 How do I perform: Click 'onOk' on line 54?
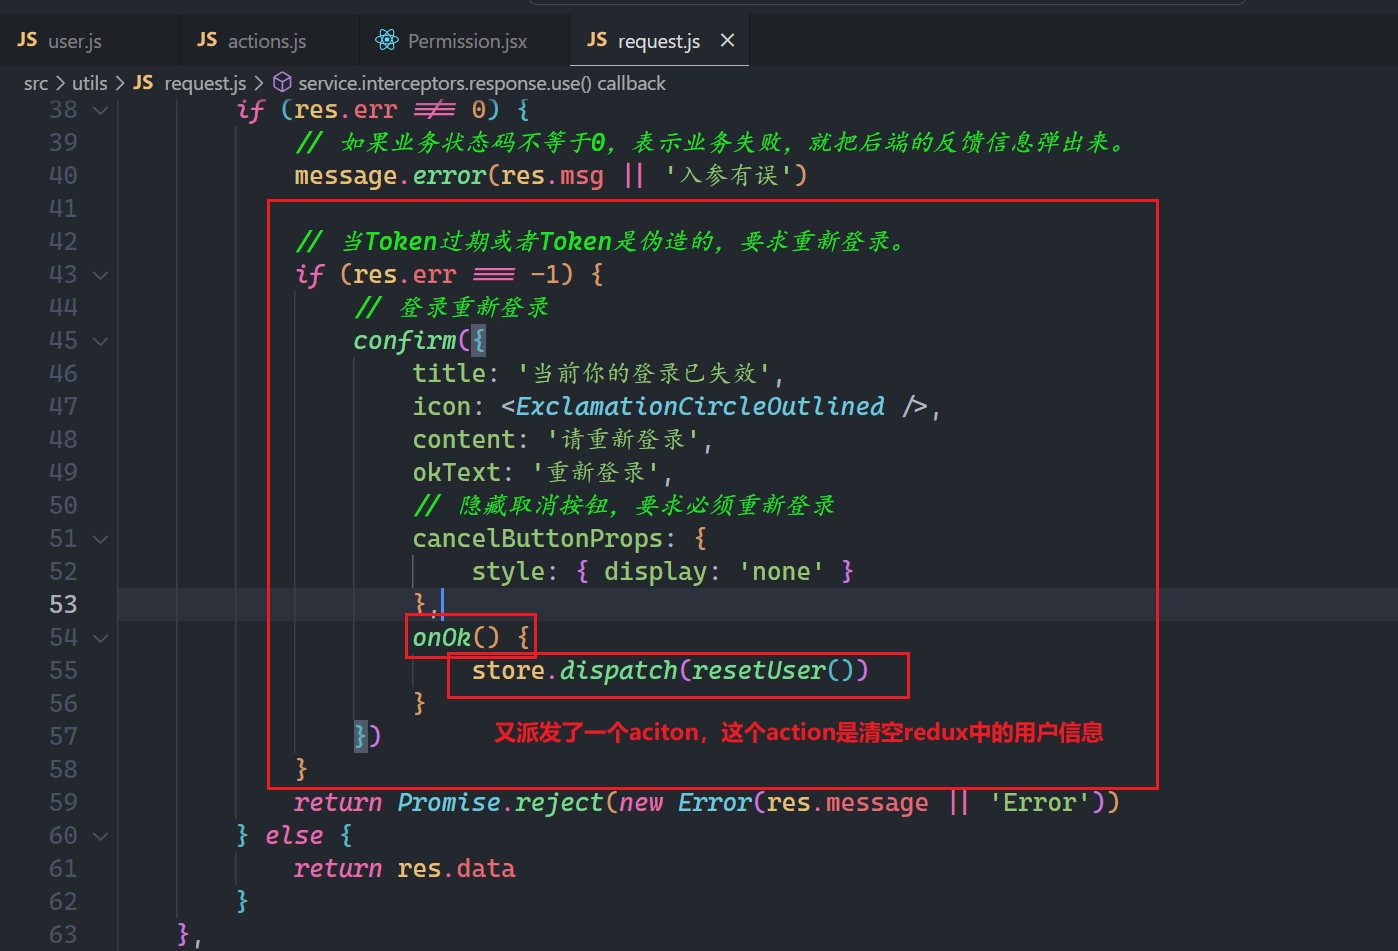pos(441,638)
